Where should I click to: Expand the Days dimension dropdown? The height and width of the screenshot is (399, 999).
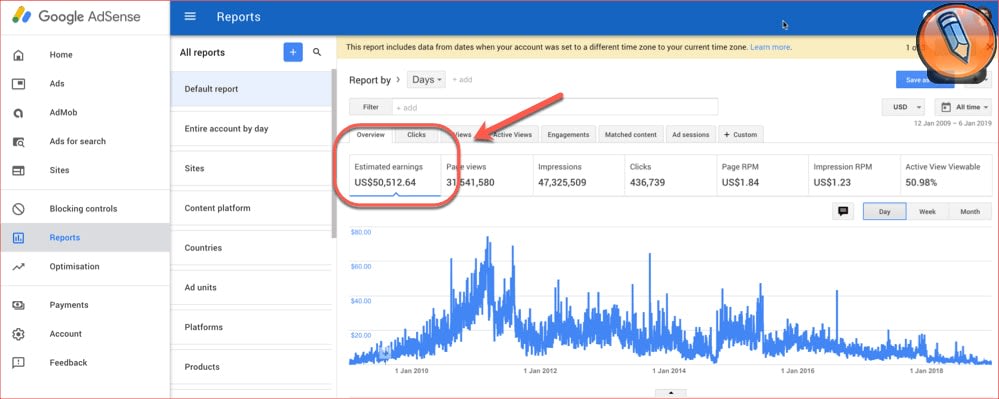click(427, 80)
